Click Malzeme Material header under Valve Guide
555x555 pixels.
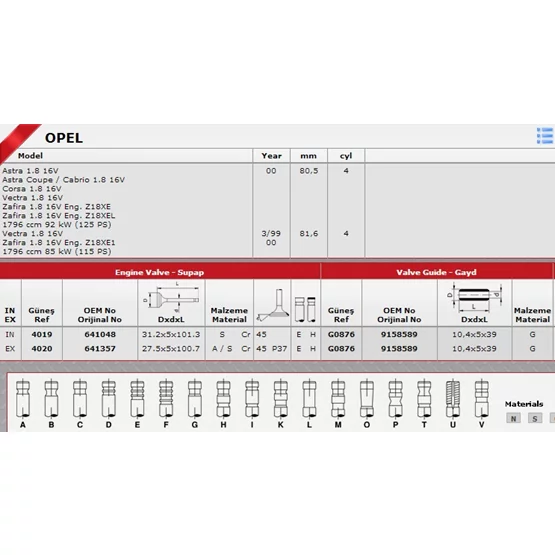[x=532, y=315]
